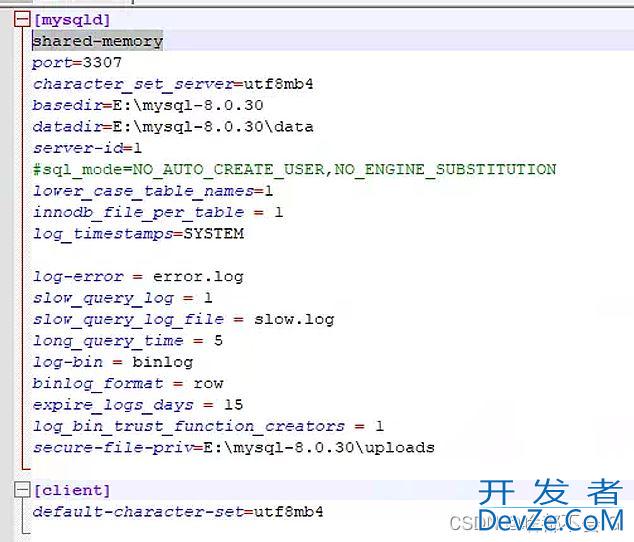Image resolution: width=634 pixels, height=542 pixels.
Task: Click the log_bin_trust_function_creators = 1 line
Action: pos(209,426)
